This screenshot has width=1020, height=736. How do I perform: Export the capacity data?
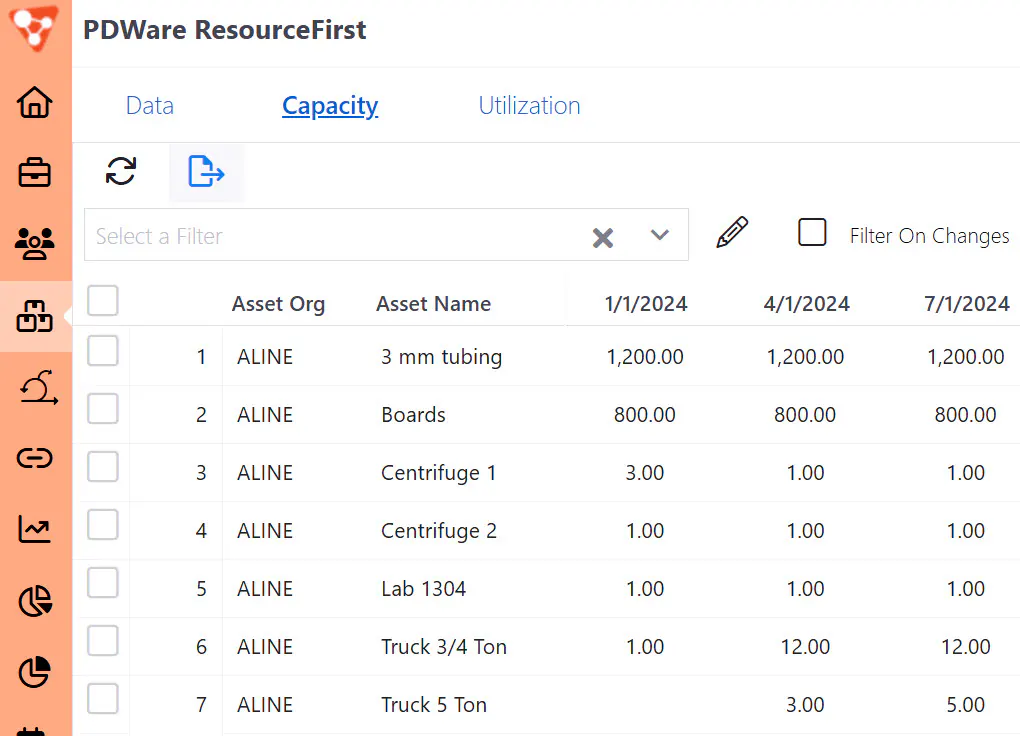coord(207,172)
